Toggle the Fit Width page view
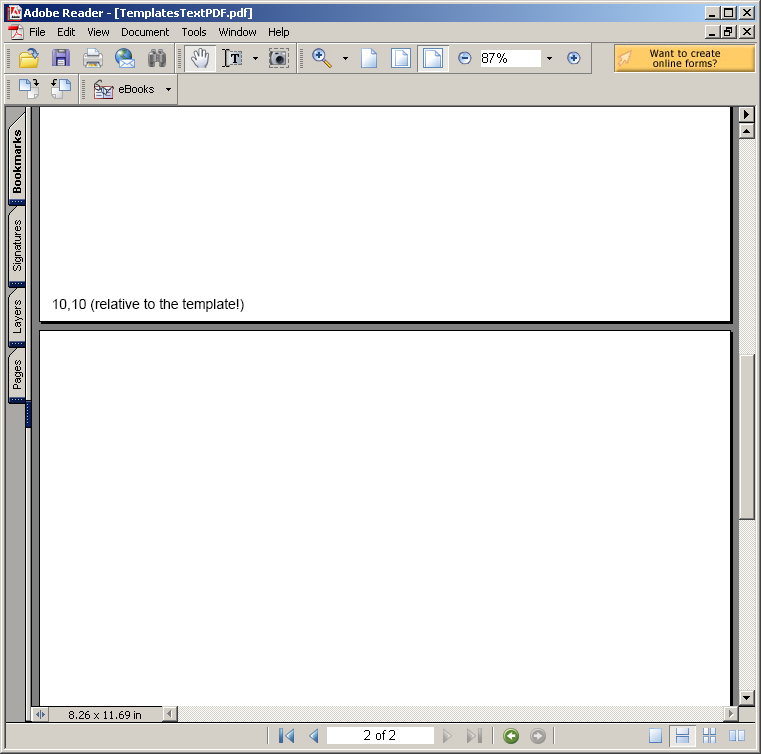This screenshot has width=761, height=754. (x=433, y=58)
